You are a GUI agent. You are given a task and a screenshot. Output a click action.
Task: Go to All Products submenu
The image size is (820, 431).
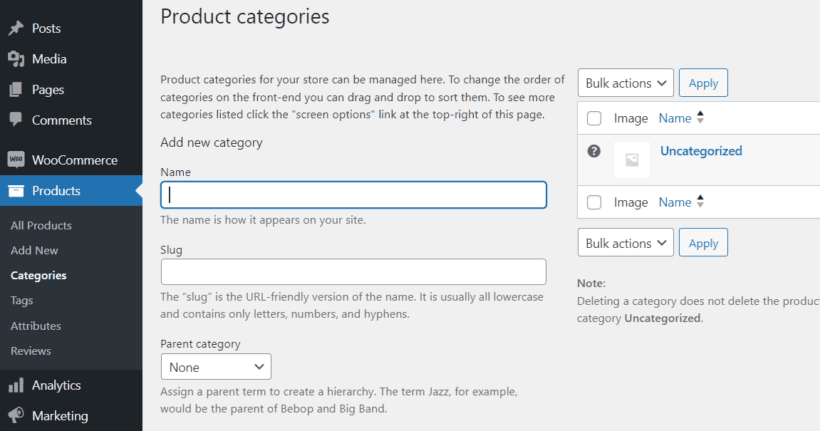[x=41, y=225]
